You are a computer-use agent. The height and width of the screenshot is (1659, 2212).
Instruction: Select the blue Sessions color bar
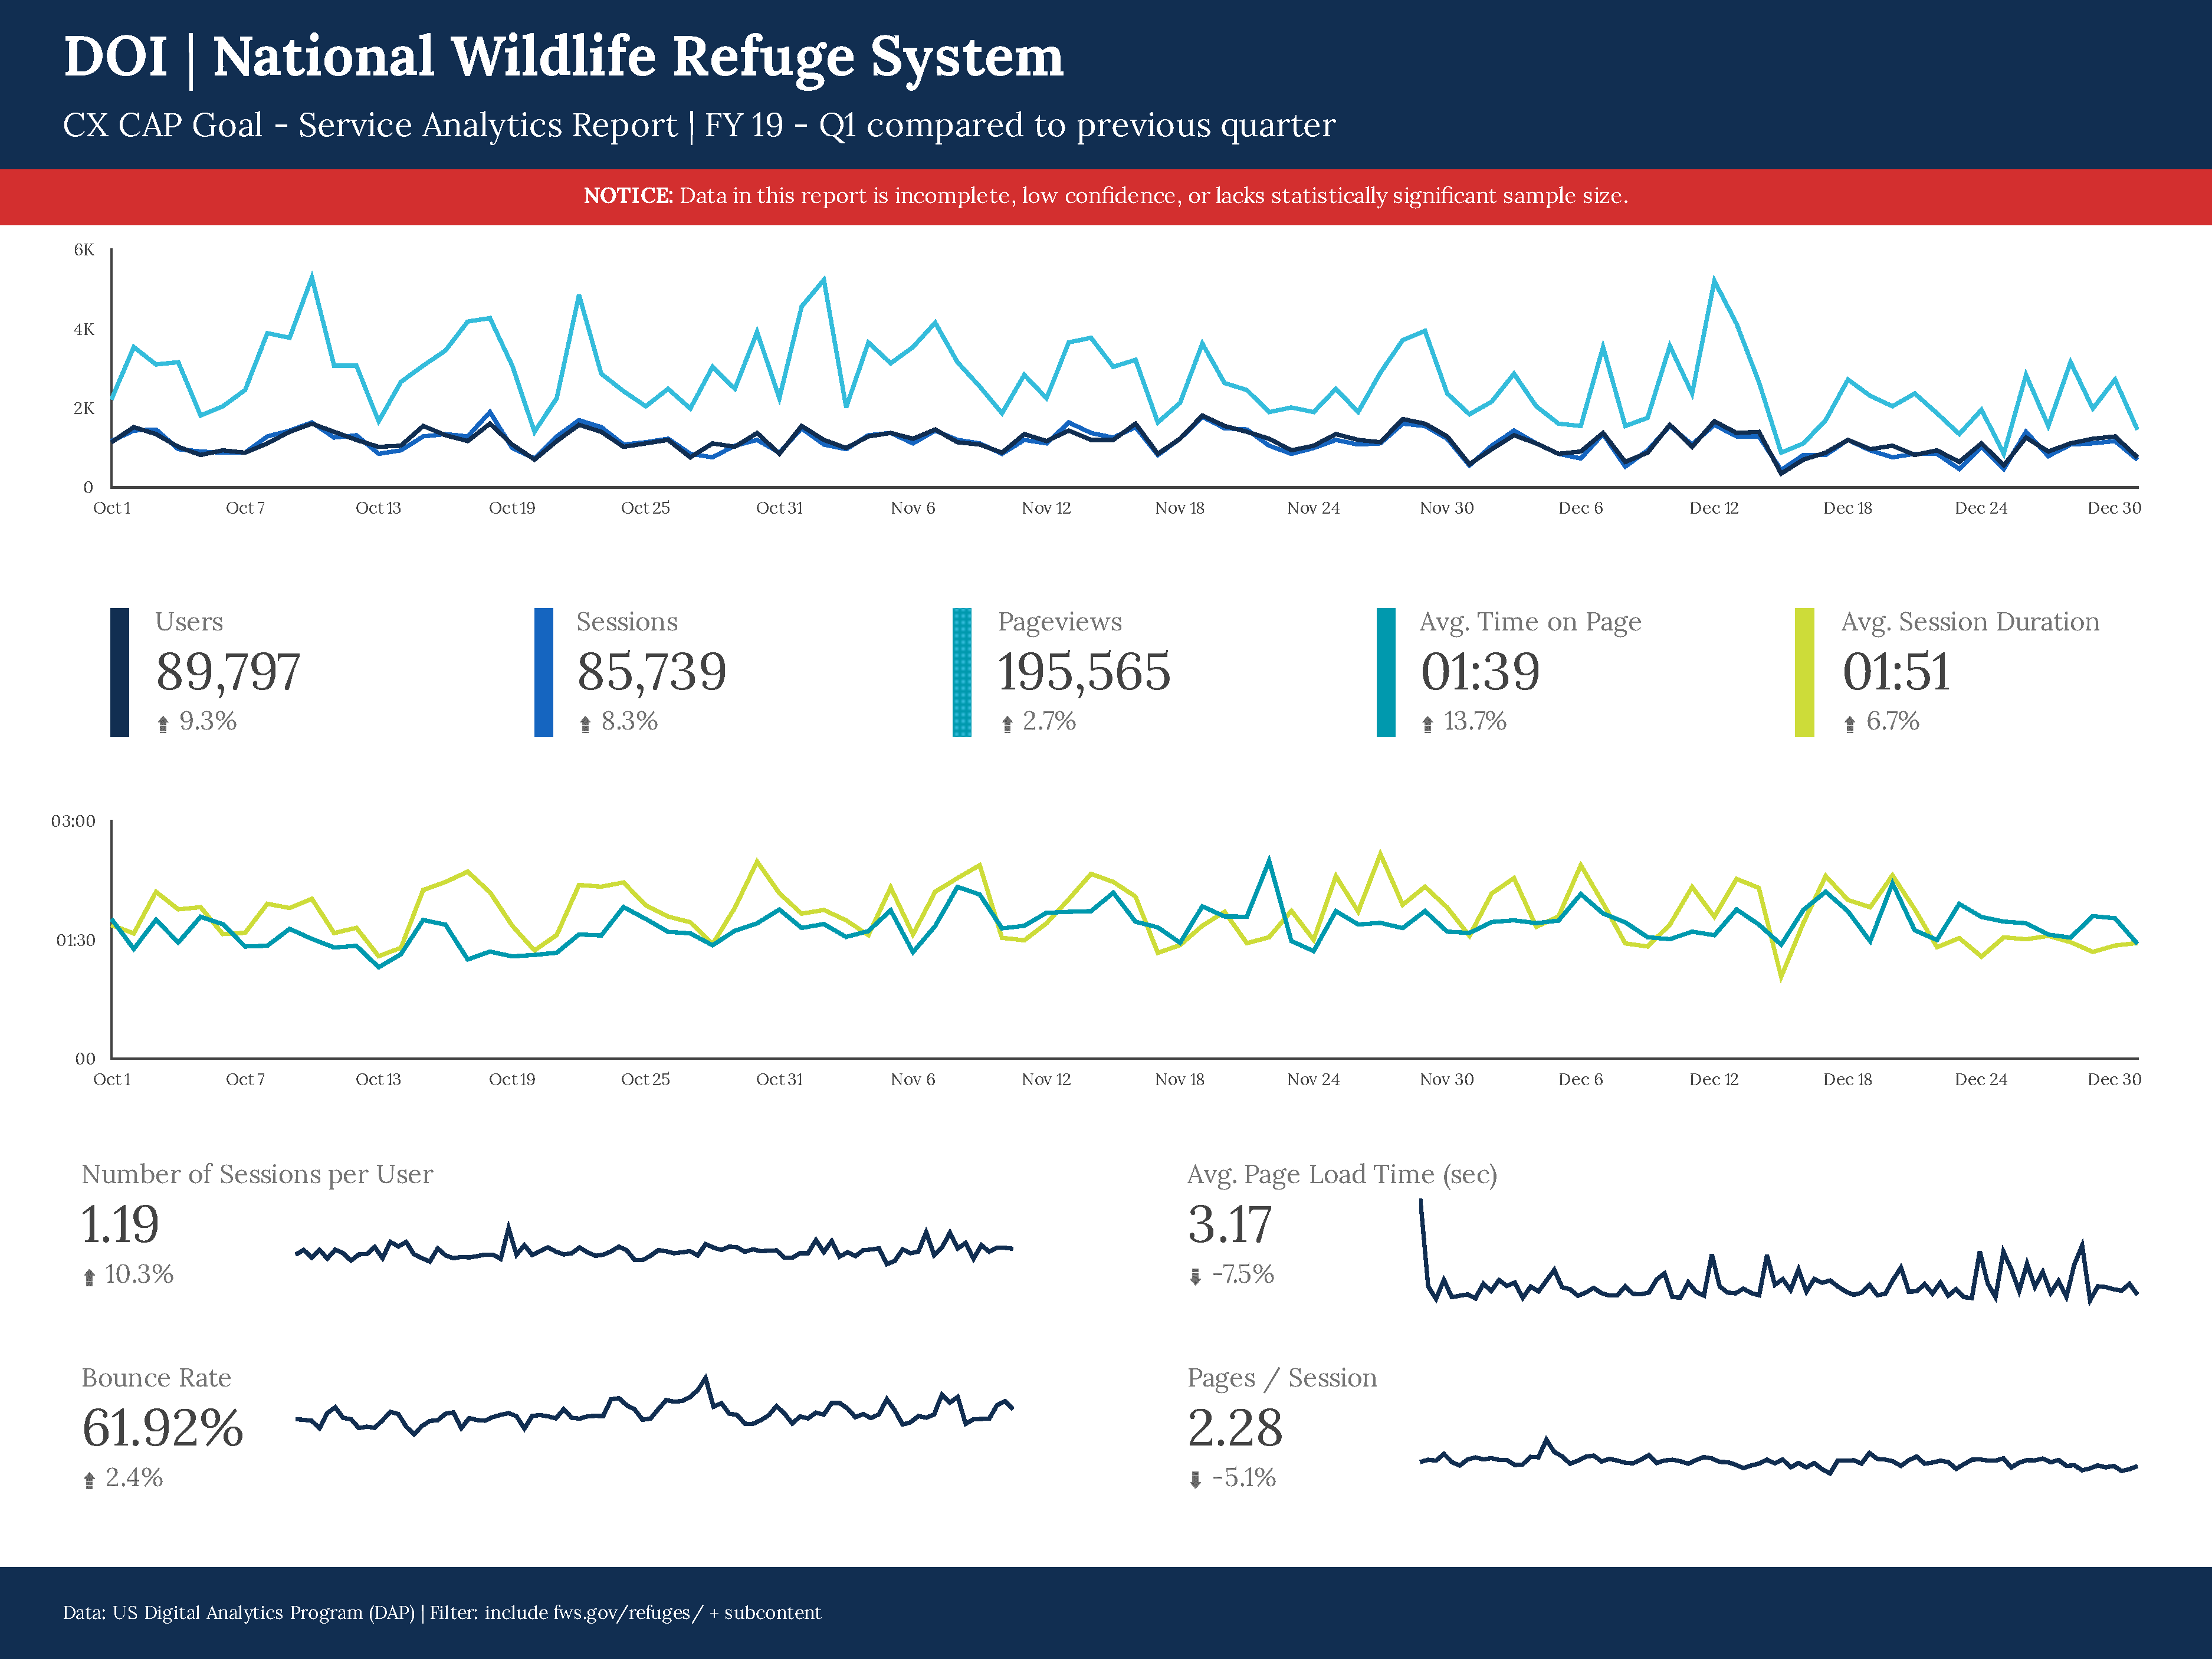[x=544, y=672]
